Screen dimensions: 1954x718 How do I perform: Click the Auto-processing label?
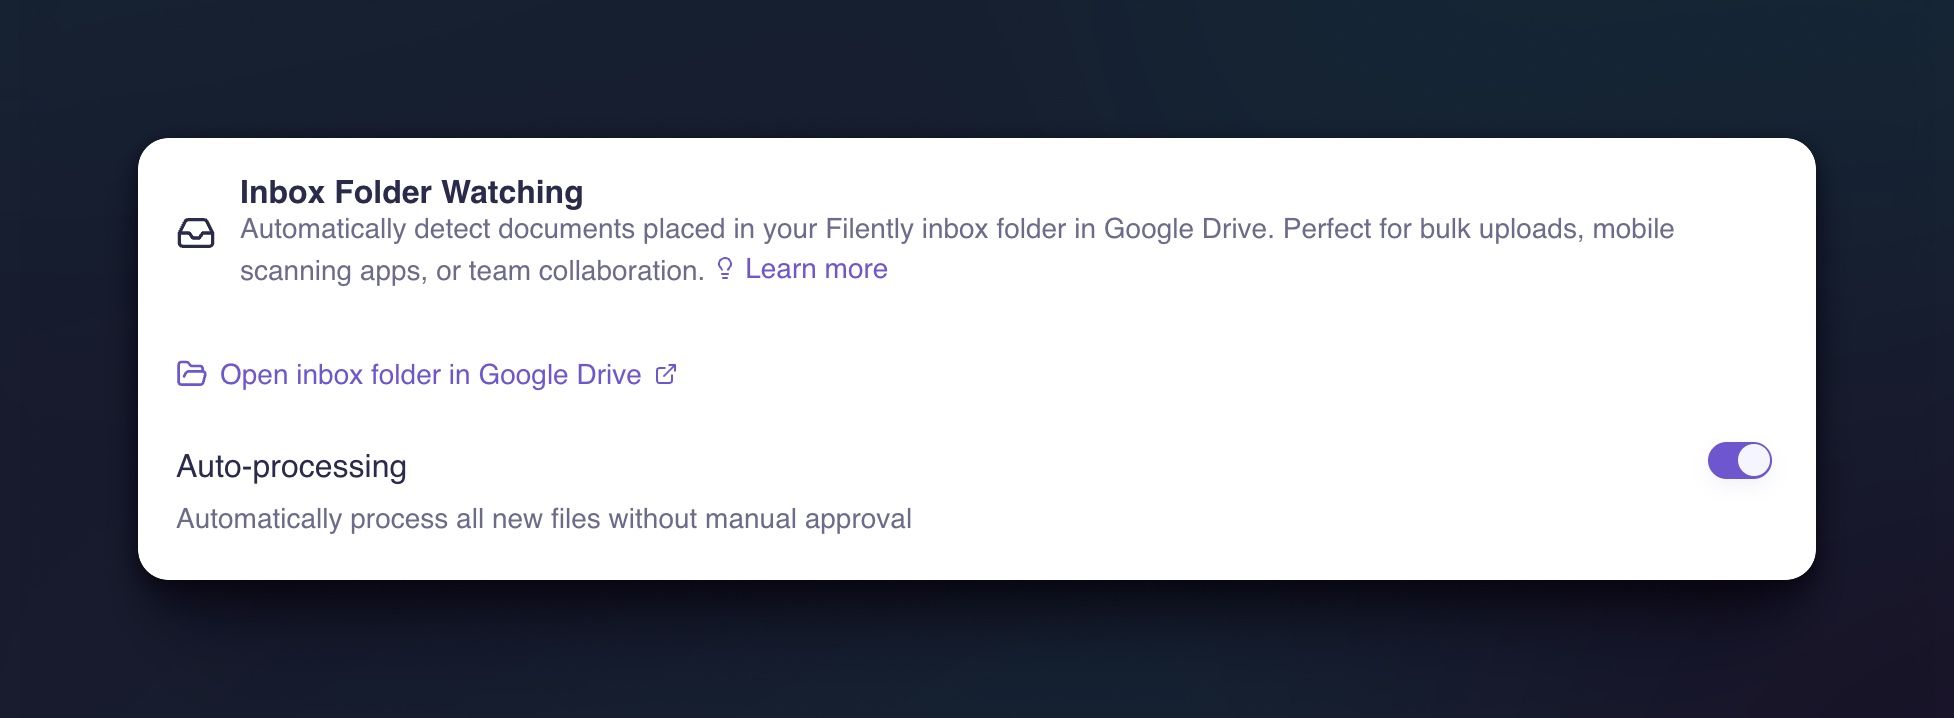(x=291, y=466)
